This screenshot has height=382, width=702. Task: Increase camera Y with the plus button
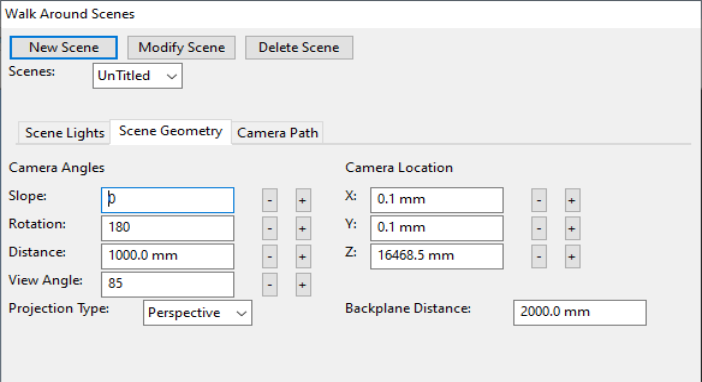[x=572, y=228]
